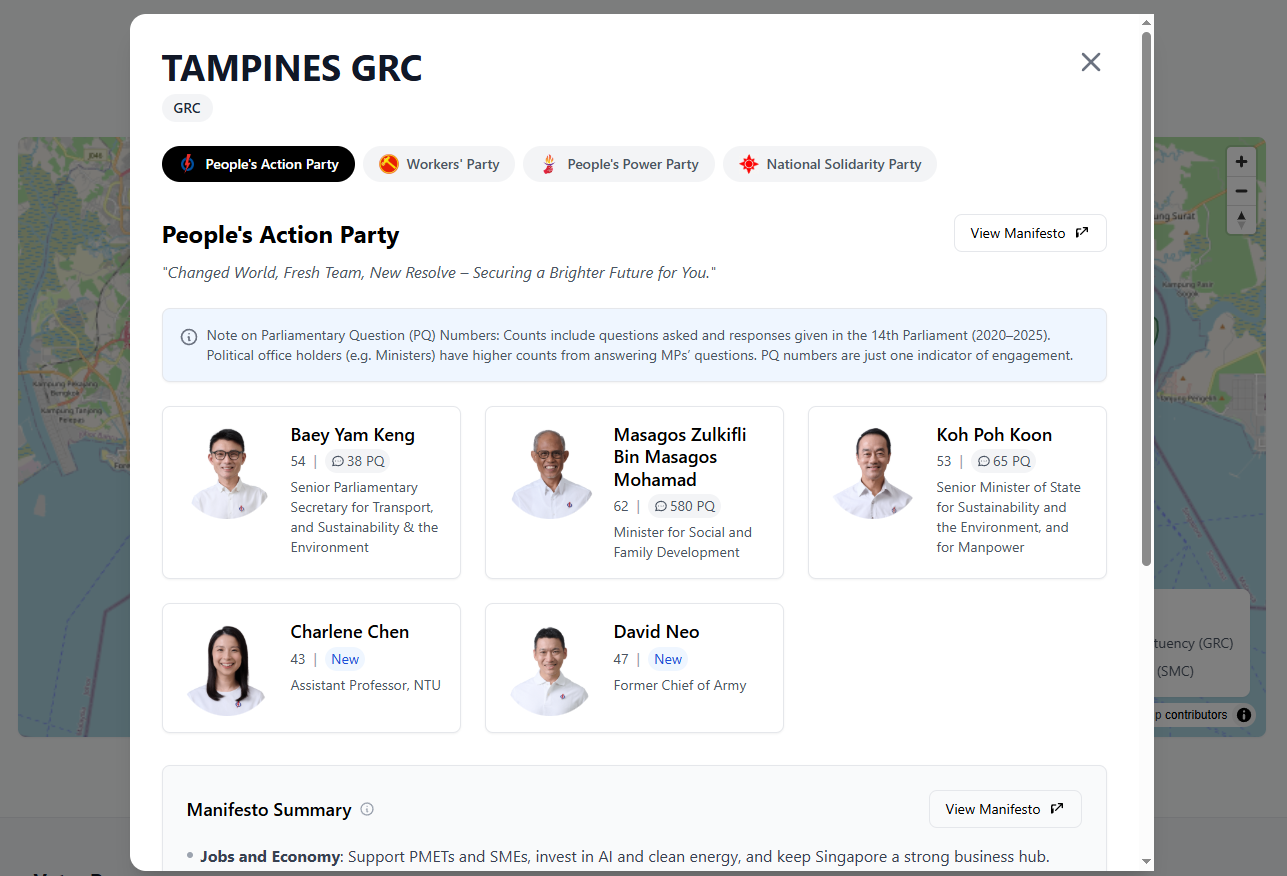
Task: Switch to the Workers' Party tab
Action: pyautogui.click(x=439, y=164)
